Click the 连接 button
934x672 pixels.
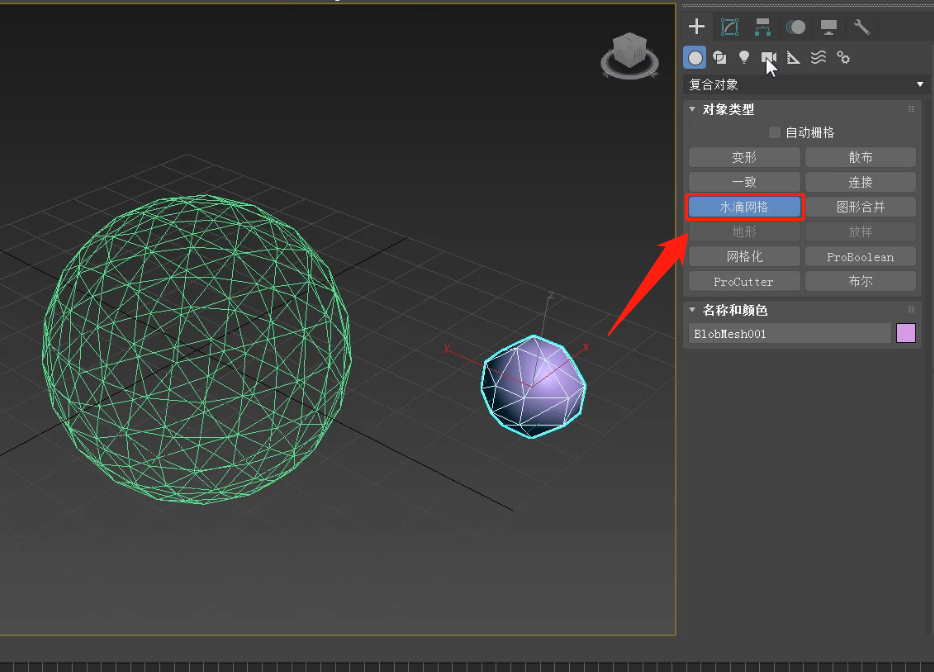tap(860, 182)
